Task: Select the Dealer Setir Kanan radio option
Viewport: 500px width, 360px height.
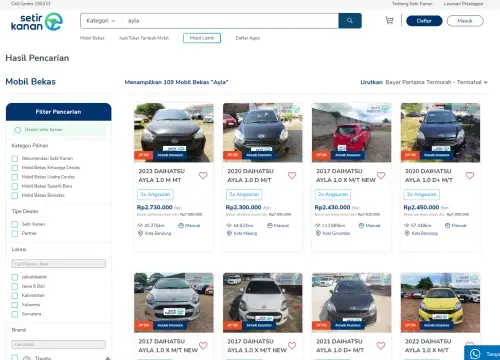Action: coord(18,130)
